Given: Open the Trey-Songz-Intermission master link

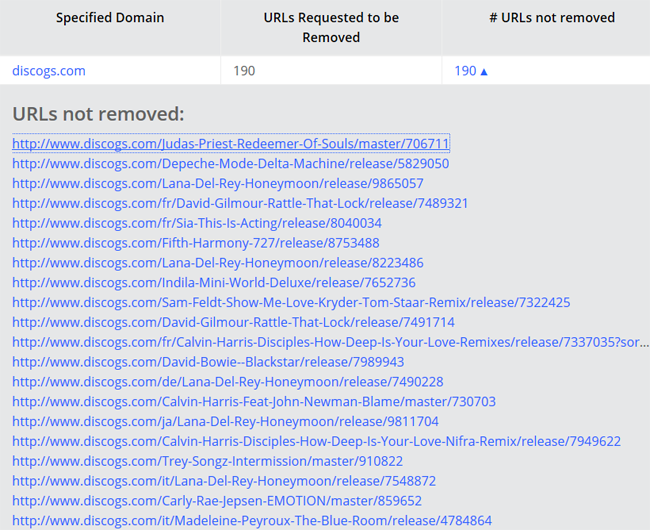Looking at the screenshot, I should click(207, 461).
